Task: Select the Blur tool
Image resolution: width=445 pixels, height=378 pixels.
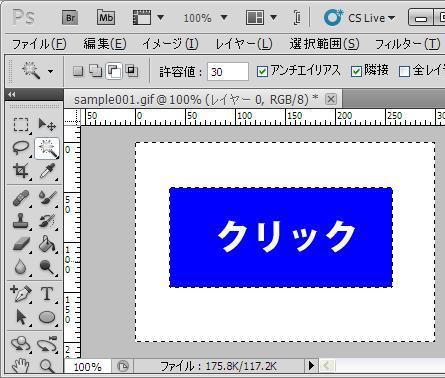Action: [21, 267]
